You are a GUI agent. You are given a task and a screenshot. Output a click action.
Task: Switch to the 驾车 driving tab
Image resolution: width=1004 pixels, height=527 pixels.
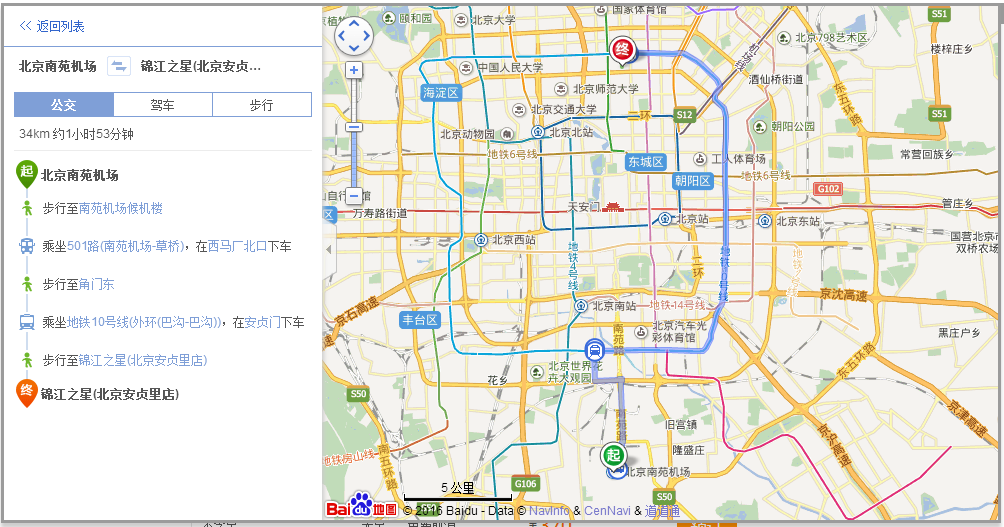tap(162, 105)
